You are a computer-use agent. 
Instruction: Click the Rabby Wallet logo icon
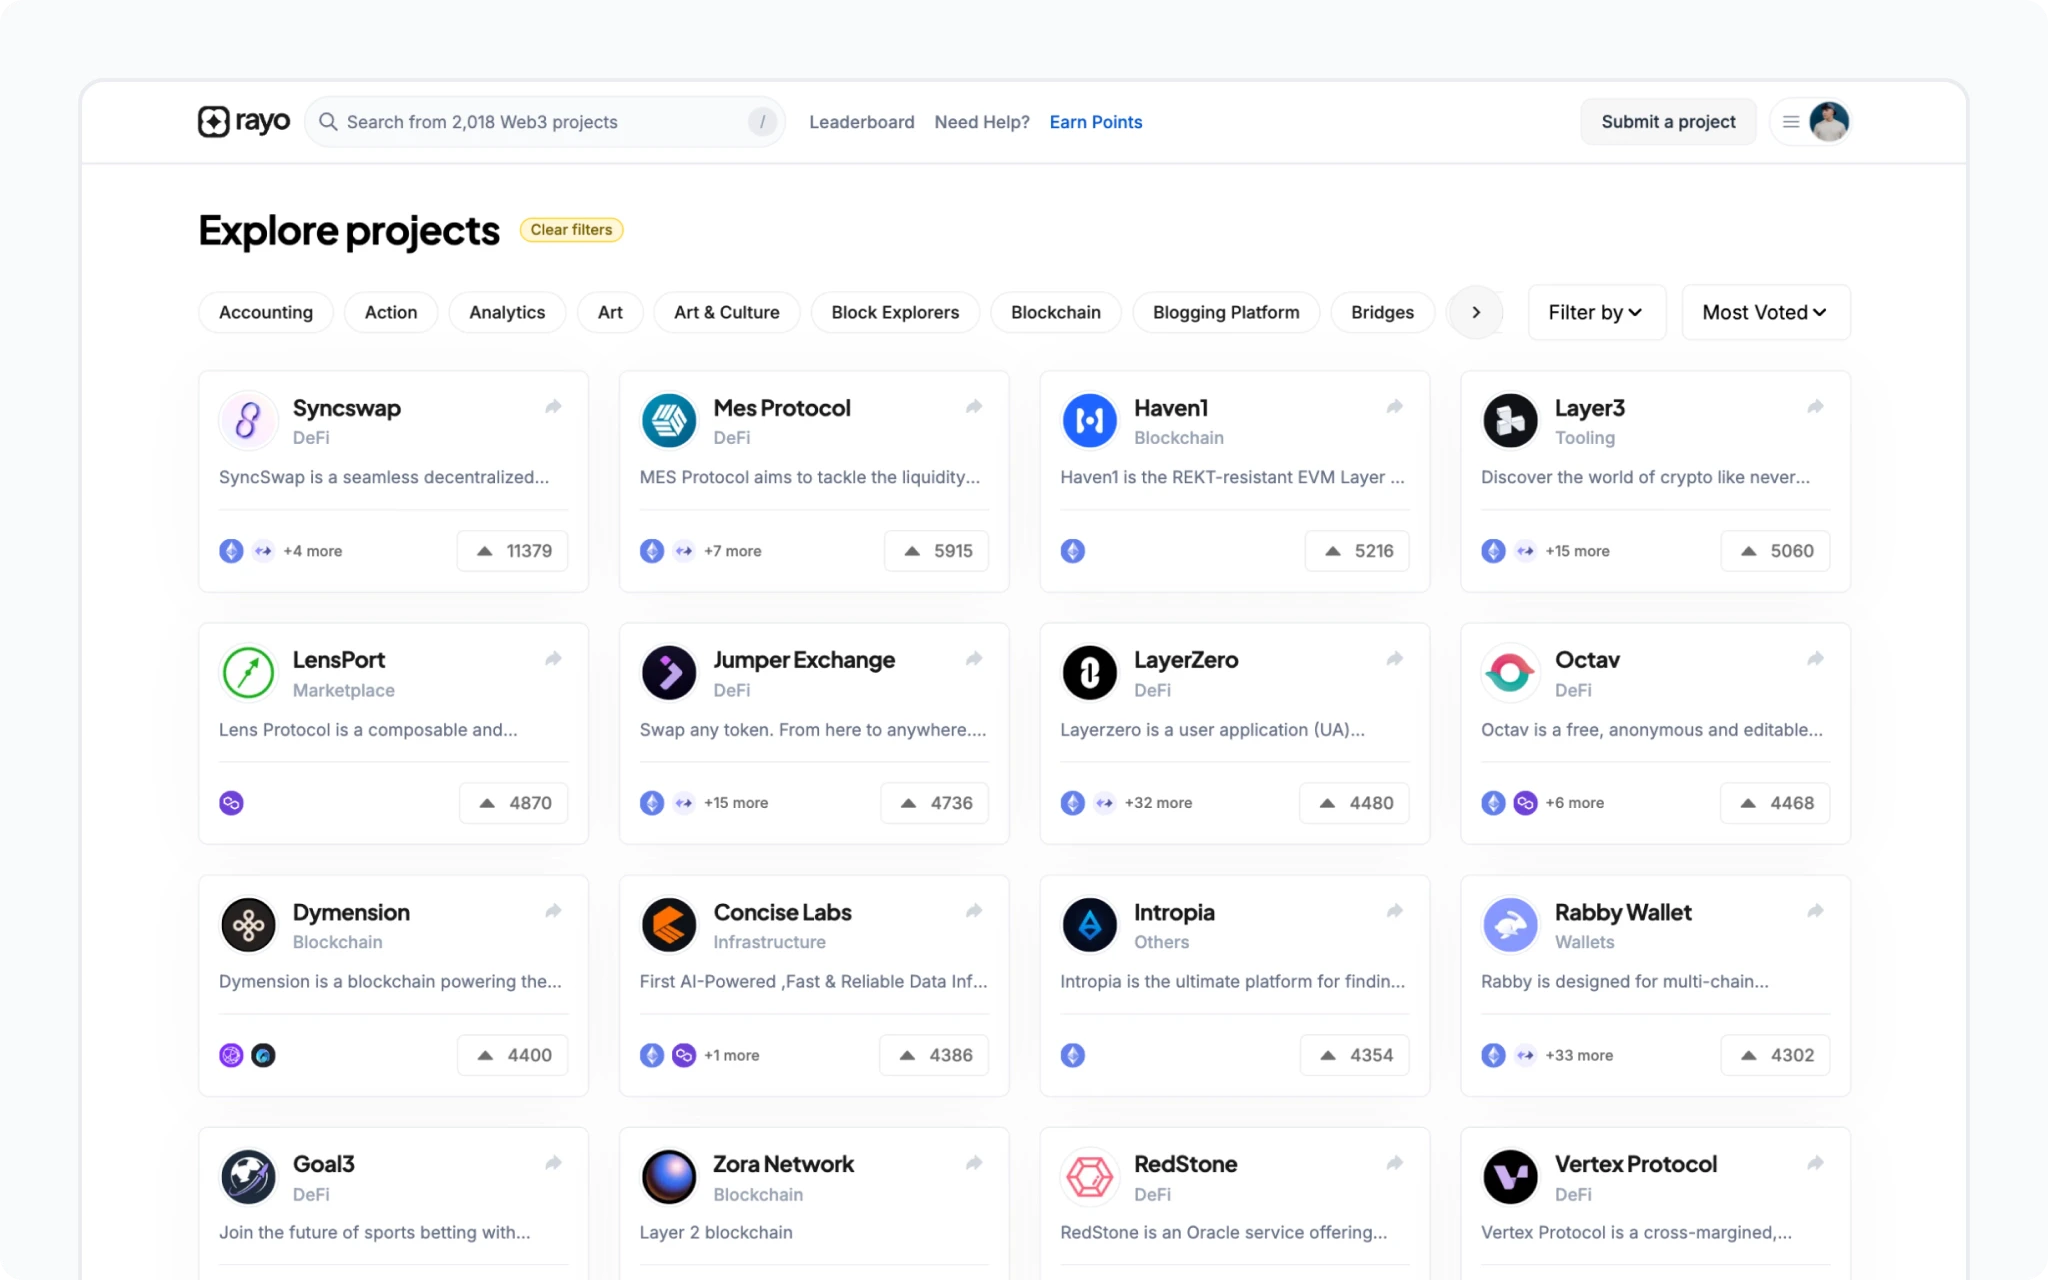click(1509, 925)
